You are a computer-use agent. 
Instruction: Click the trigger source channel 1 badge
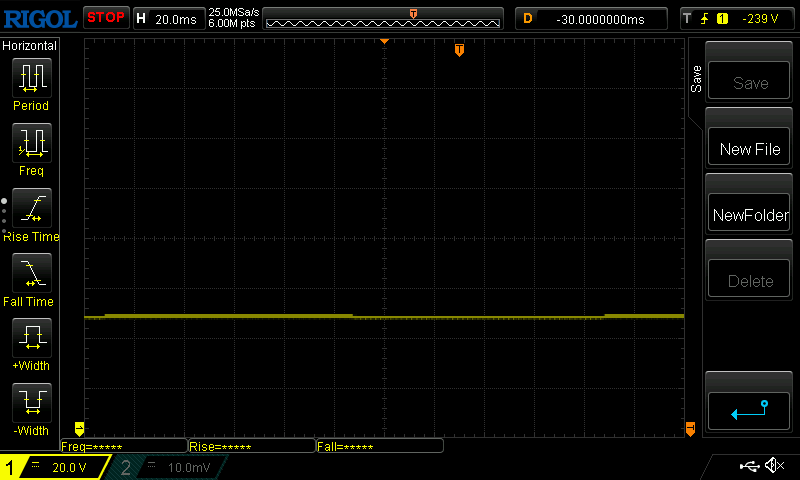pos(722,19)
